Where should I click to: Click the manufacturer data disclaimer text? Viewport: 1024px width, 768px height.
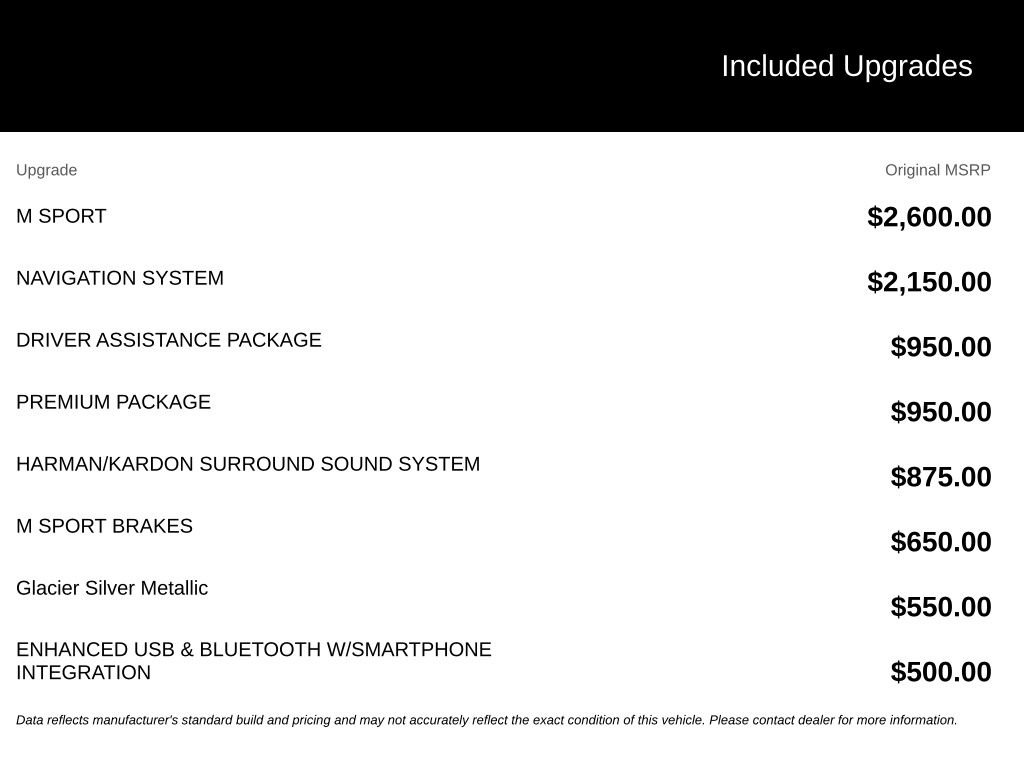pos(487,720)
